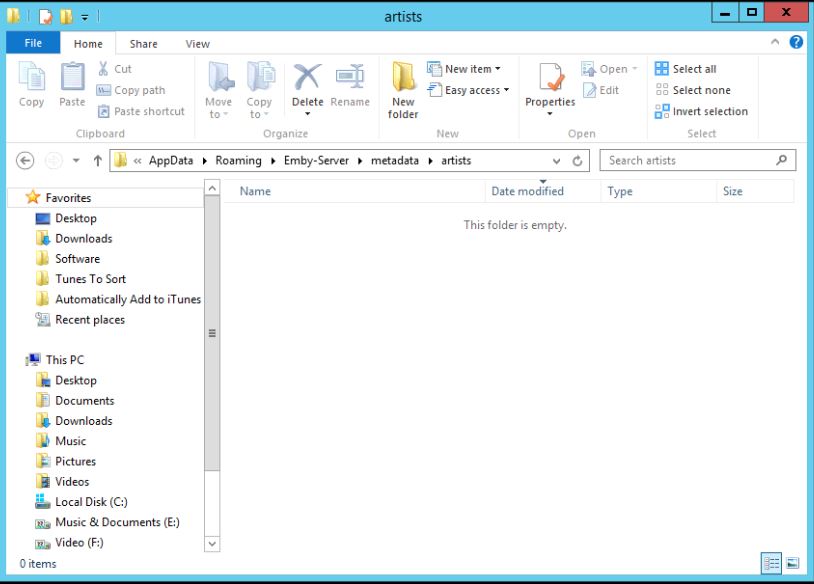Click the Help question mark icon
Image resolution: width=814 pixels, height=584 pixels.
point(796,42)
